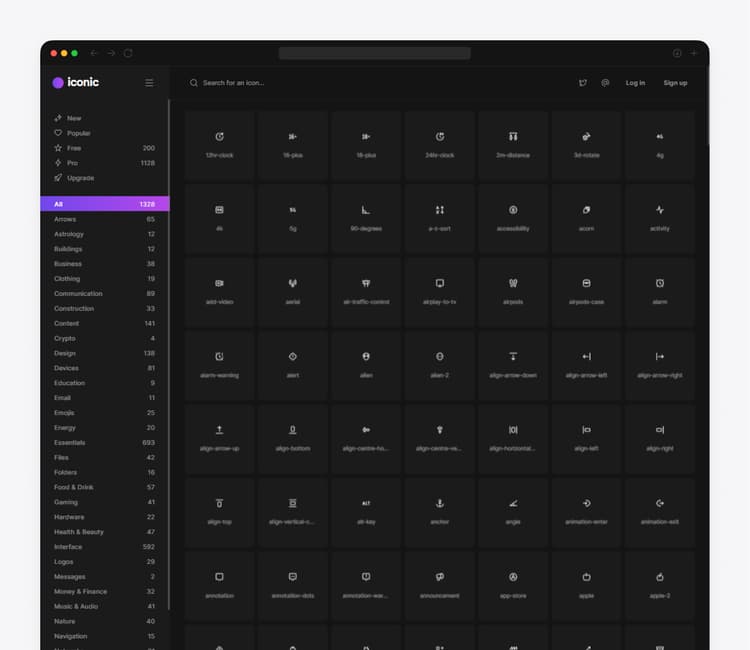This screenshot has width=750, height=650.
Task: Open the Upgrade page
Action: (x=104, y=177)
